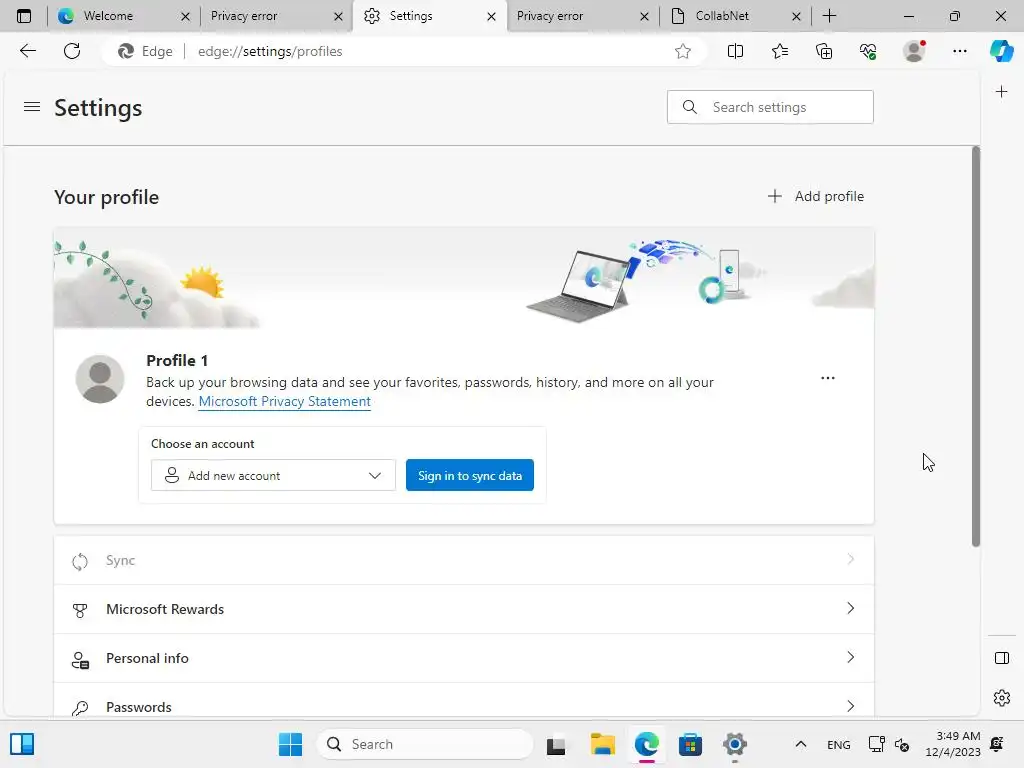Viewport: 1024px width, 768px height.
Task: Click the profile avatar in toolbar
Action: click(914, 51)
